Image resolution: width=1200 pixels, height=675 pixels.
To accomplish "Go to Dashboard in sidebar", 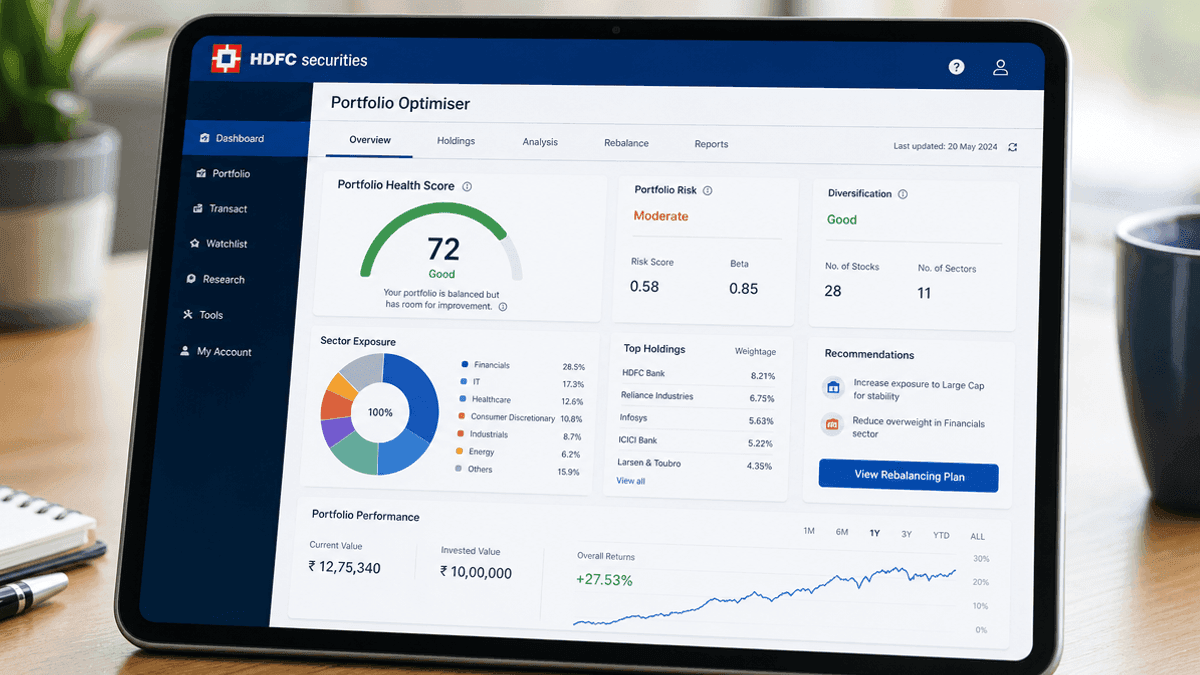I will click(x=247, y=138).
